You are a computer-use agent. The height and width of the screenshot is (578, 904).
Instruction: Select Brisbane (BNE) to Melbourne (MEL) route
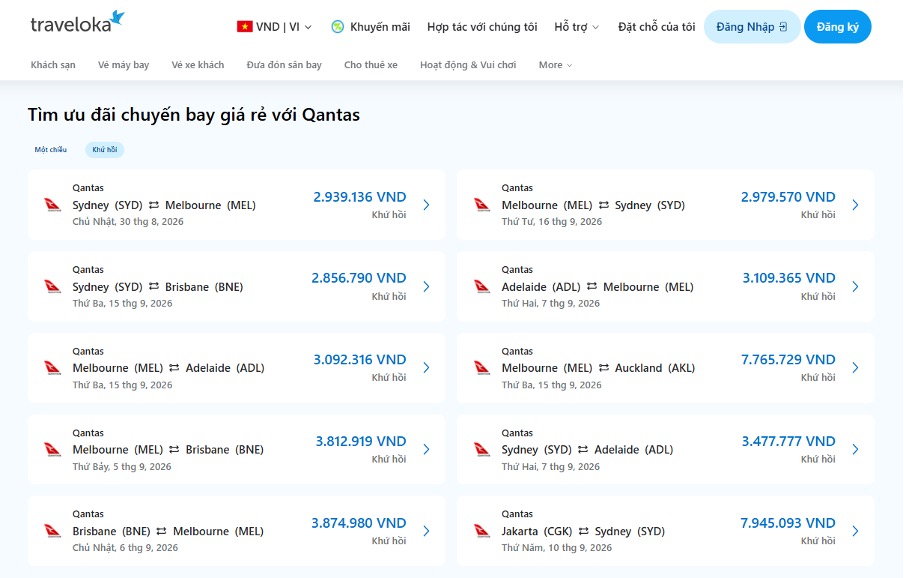[x=168, y=531]
